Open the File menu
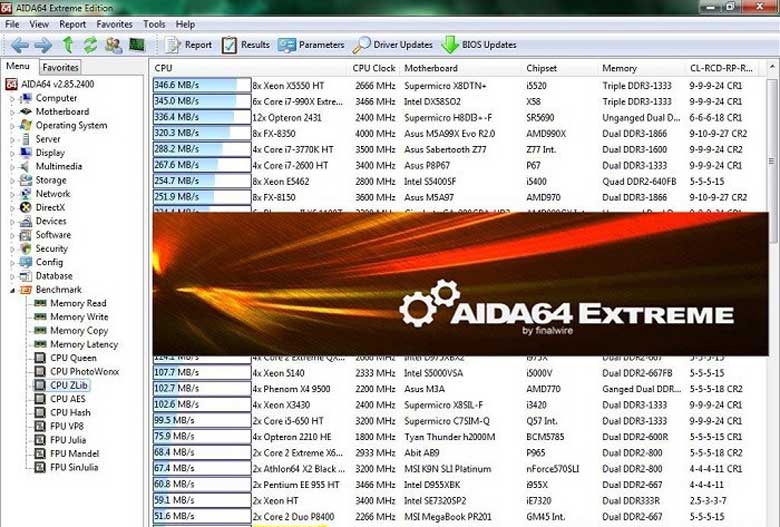This screenshot has width=780, height=527. [x=12, y=24]
